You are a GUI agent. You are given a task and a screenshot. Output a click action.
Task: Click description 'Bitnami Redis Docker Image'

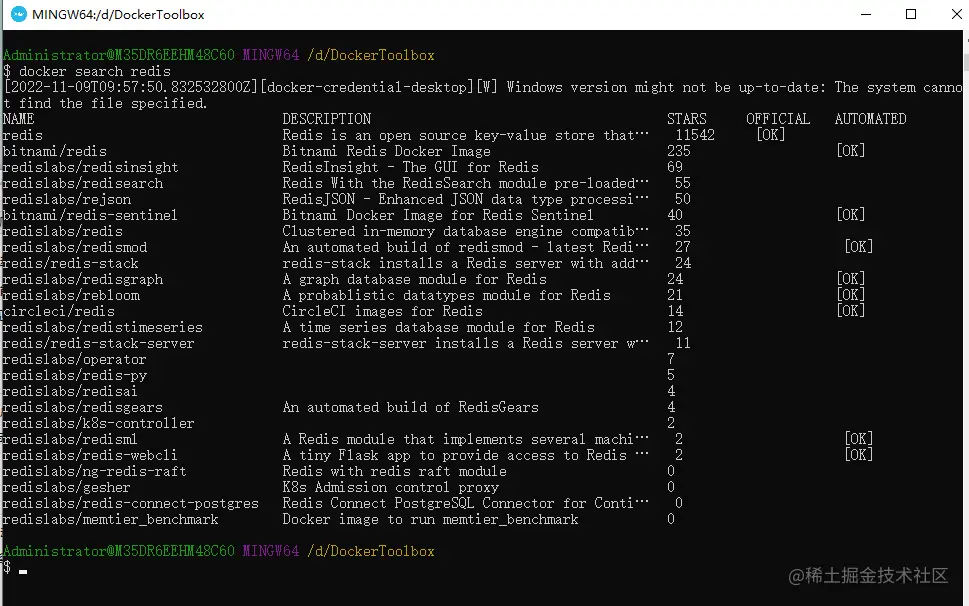[x=386, y=151]
